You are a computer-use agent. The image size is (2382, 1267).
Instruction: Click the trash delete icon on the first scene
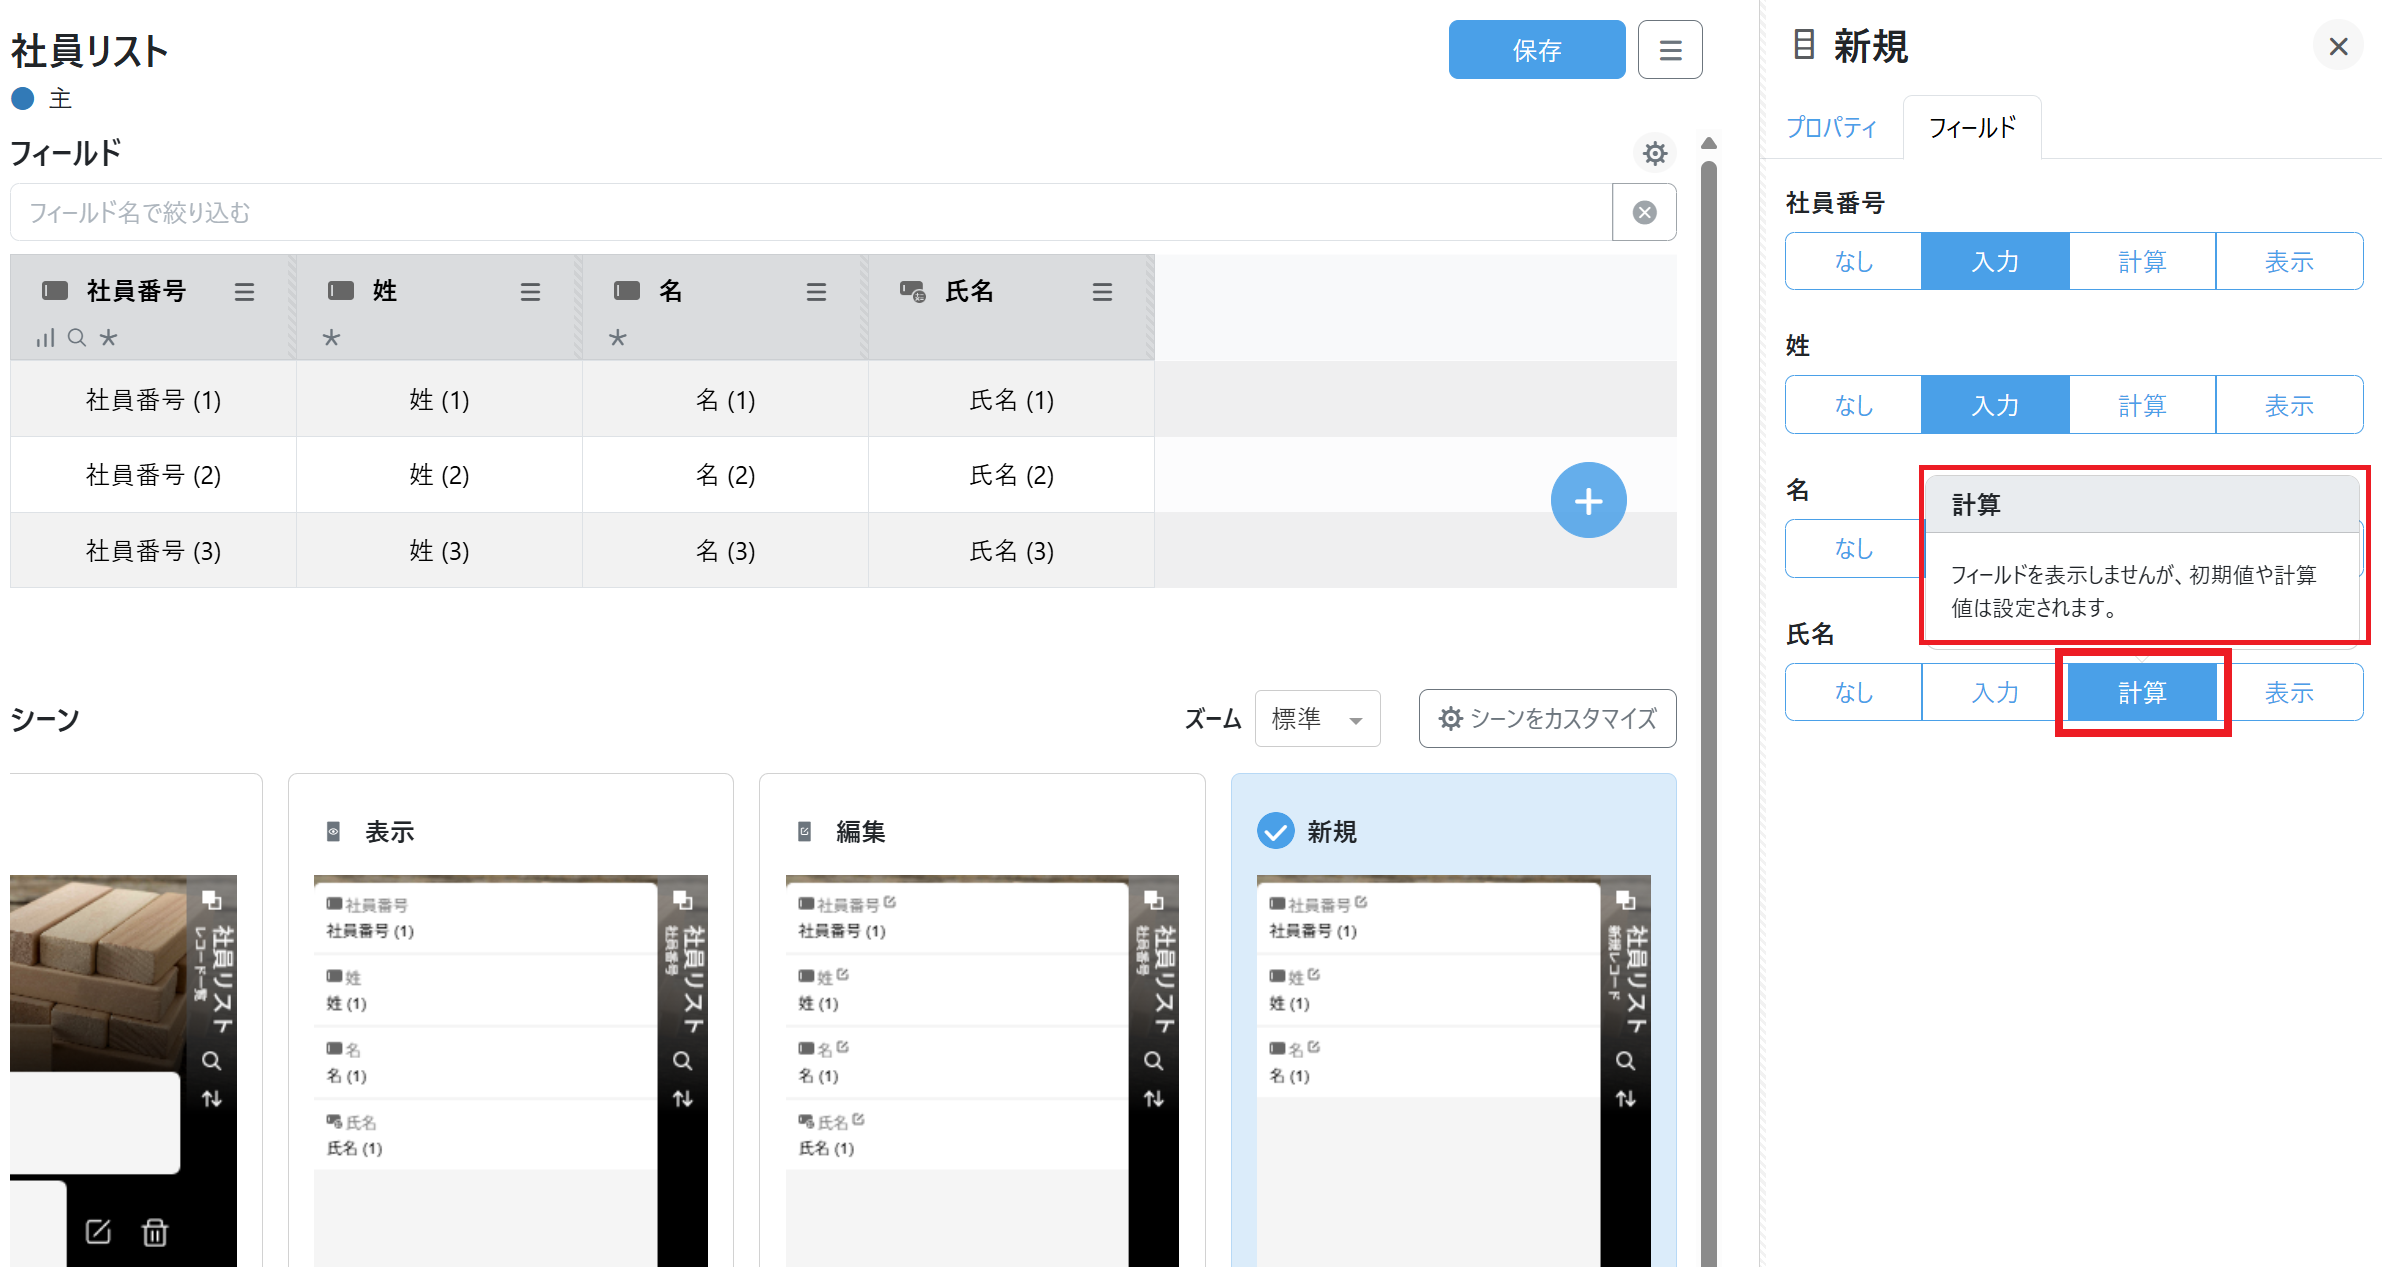155,1232
